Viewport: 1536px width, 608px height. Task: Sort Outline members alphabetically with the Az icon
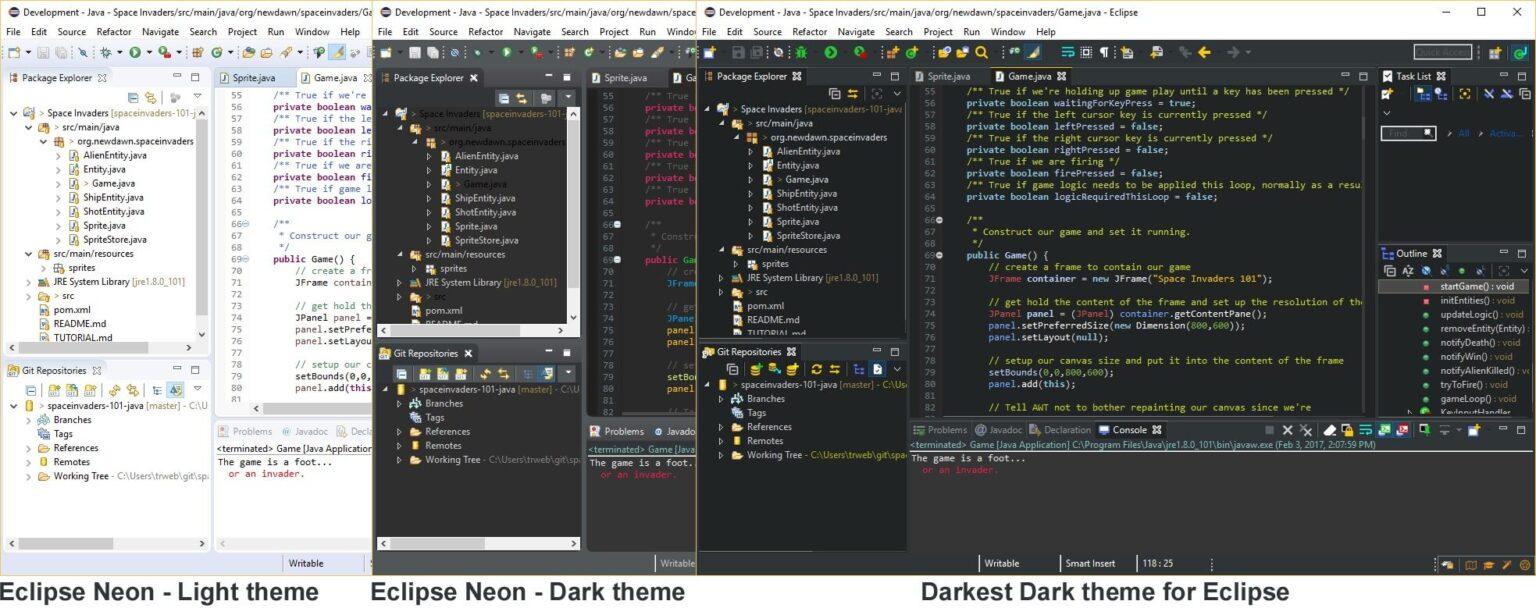pyautogui.click(x=1407, y=270)
